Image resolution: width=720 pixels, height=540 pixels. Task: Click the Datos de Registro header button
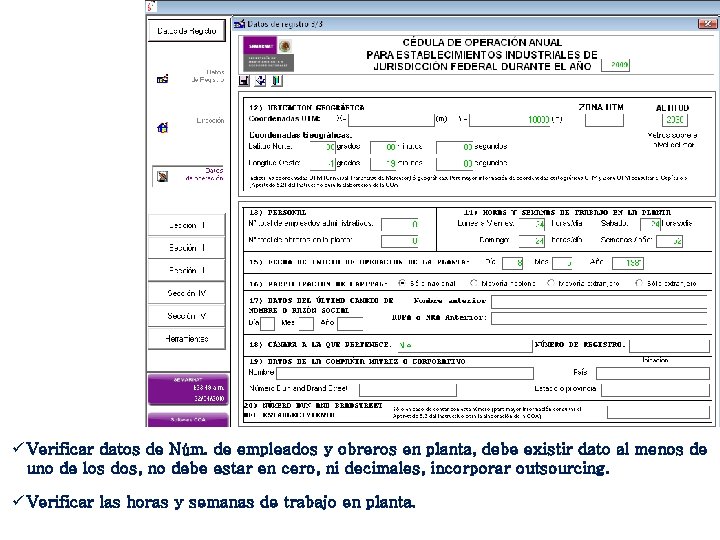(187, 31)
